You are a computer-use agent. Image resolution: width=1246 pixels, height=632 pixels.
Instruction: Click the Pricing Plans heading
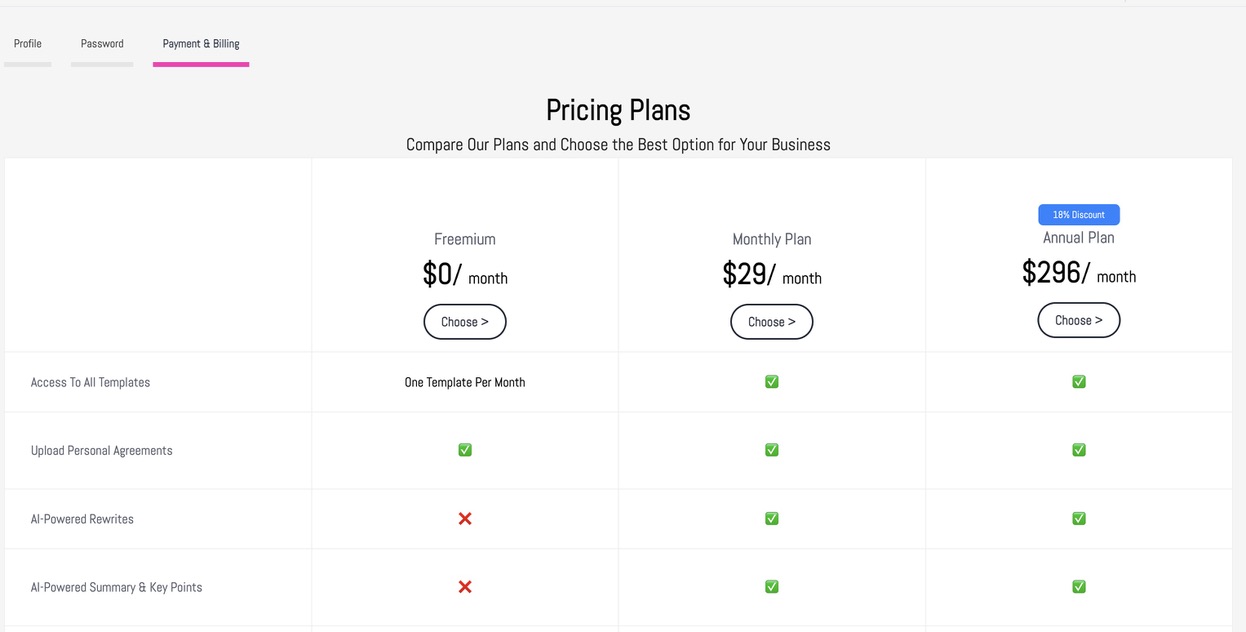click(x=618, y=110)
